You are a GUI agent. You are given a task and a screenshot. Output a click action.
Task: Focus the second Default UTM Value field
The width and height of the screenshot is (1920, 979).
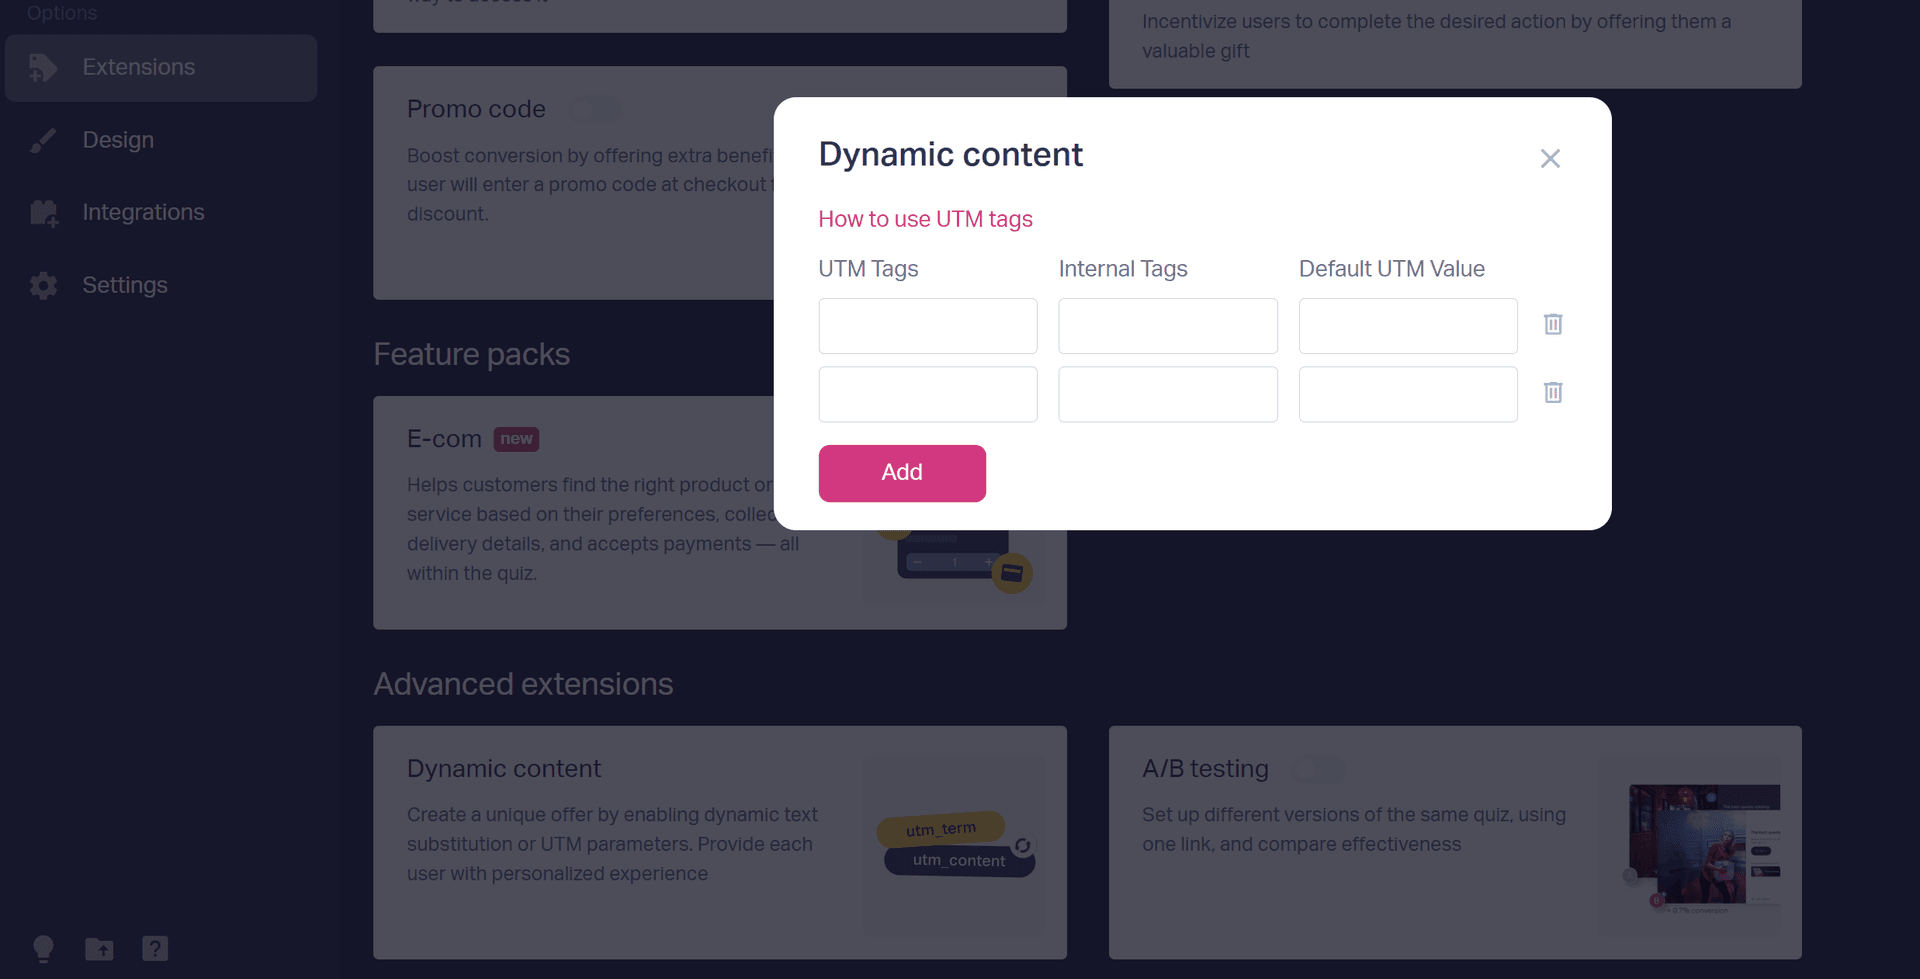click(1408, 394)
